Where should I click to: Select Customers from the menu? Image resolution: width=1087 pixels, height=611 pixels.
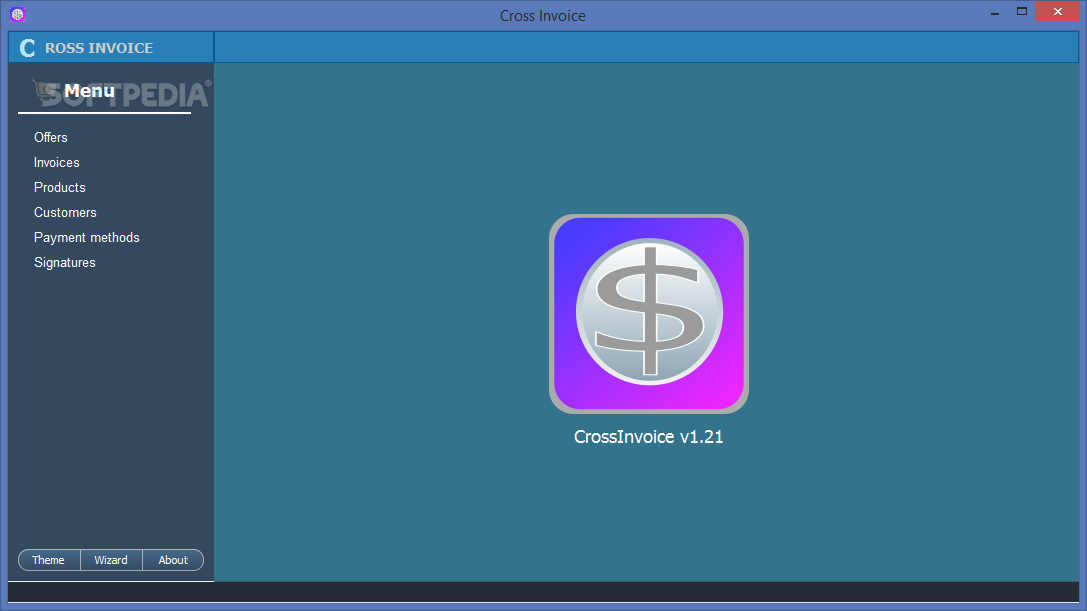coord(65,212)
